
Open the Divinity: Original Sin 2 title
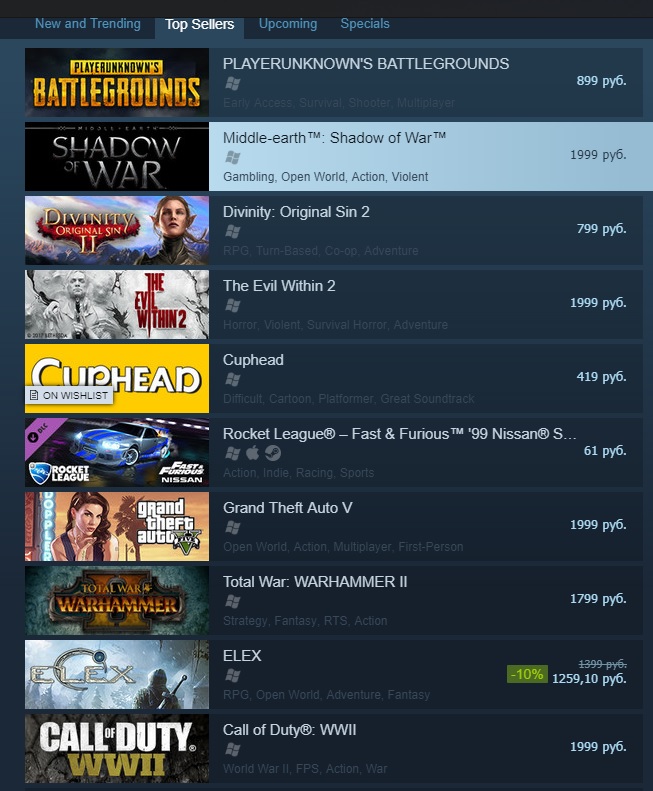point(296,212)
